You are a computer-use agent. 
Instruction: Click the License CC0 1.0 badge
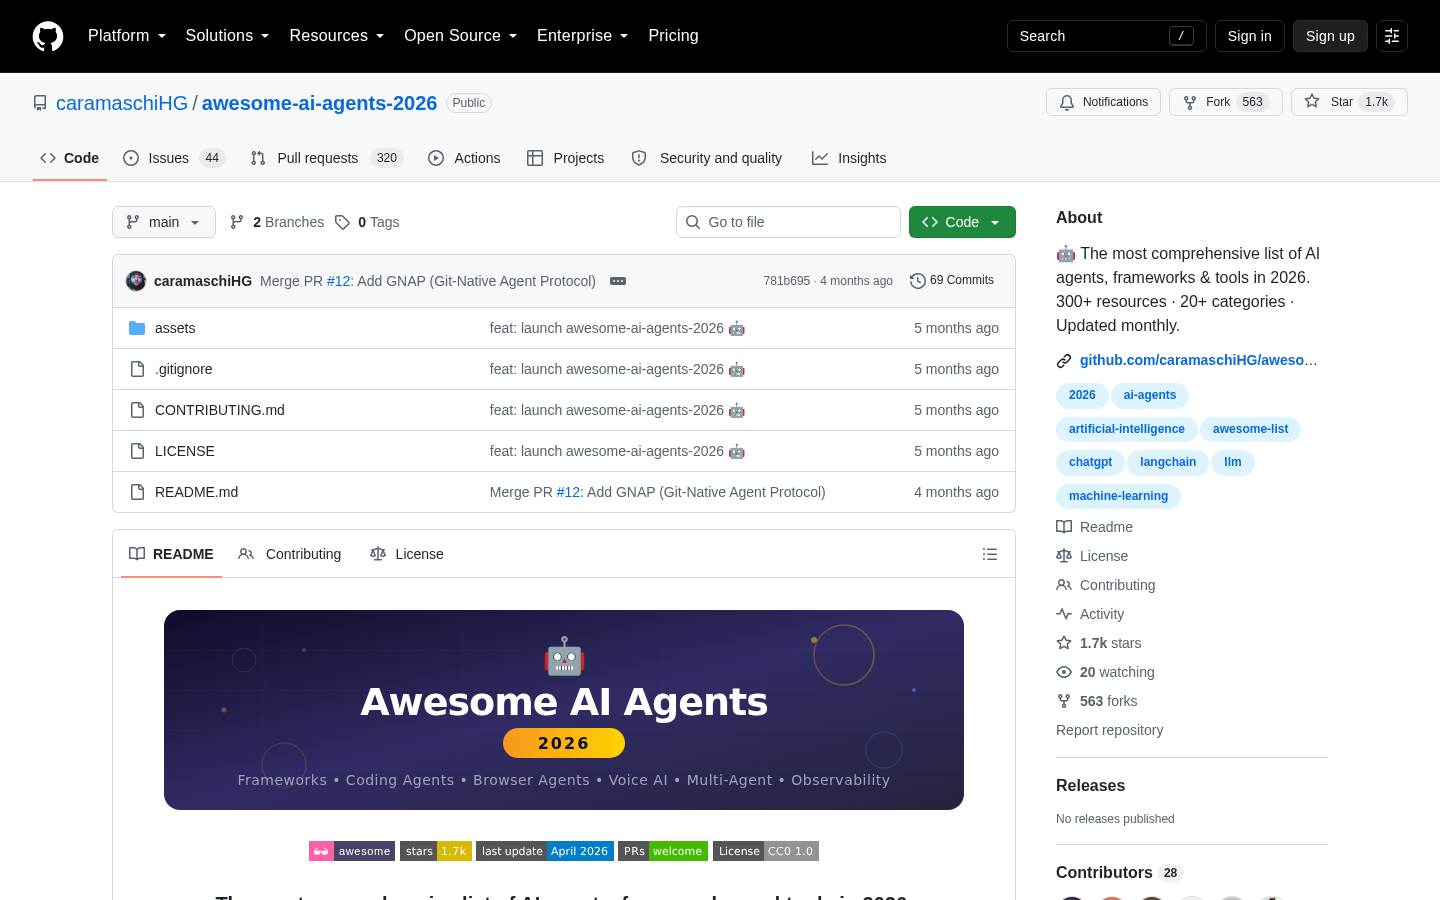tap(766, 851)
